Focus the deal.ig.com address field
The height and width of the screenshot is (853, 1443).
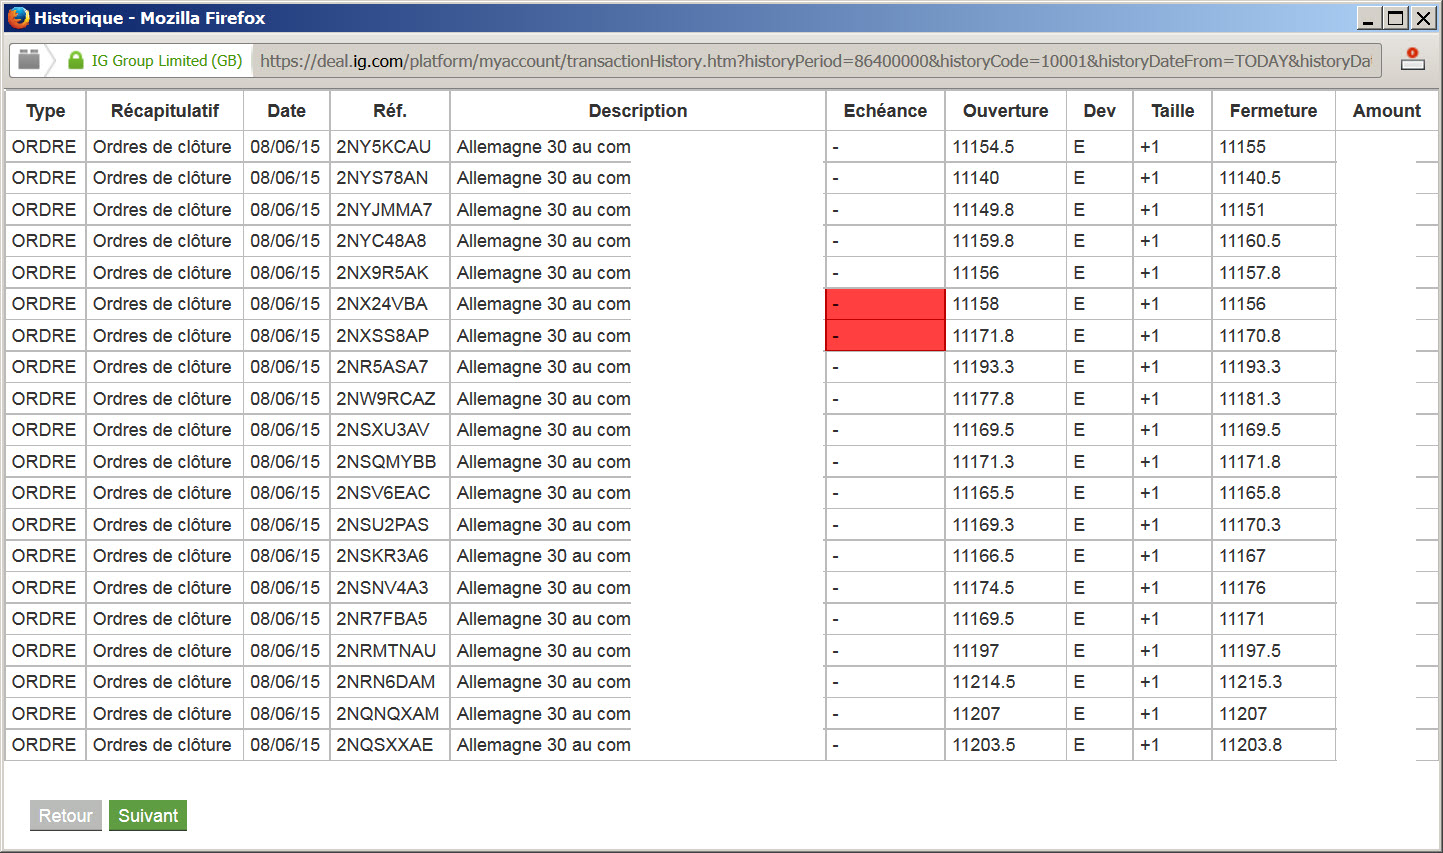coord(815,61)
